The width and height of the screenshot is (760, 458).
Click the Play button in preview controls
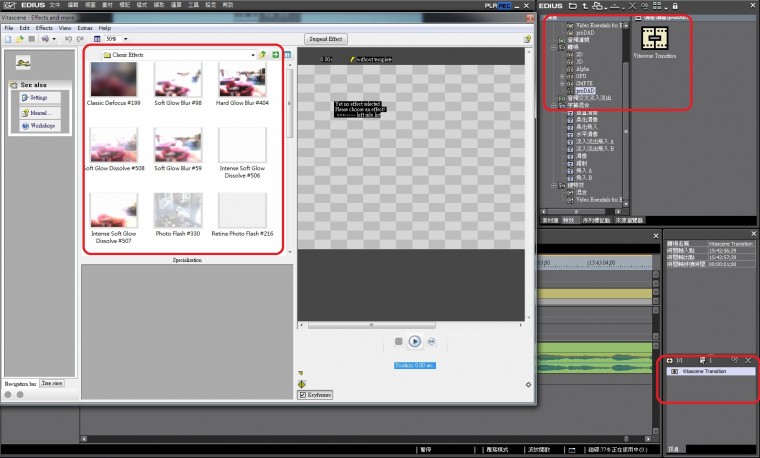click(x=415, y=341)
